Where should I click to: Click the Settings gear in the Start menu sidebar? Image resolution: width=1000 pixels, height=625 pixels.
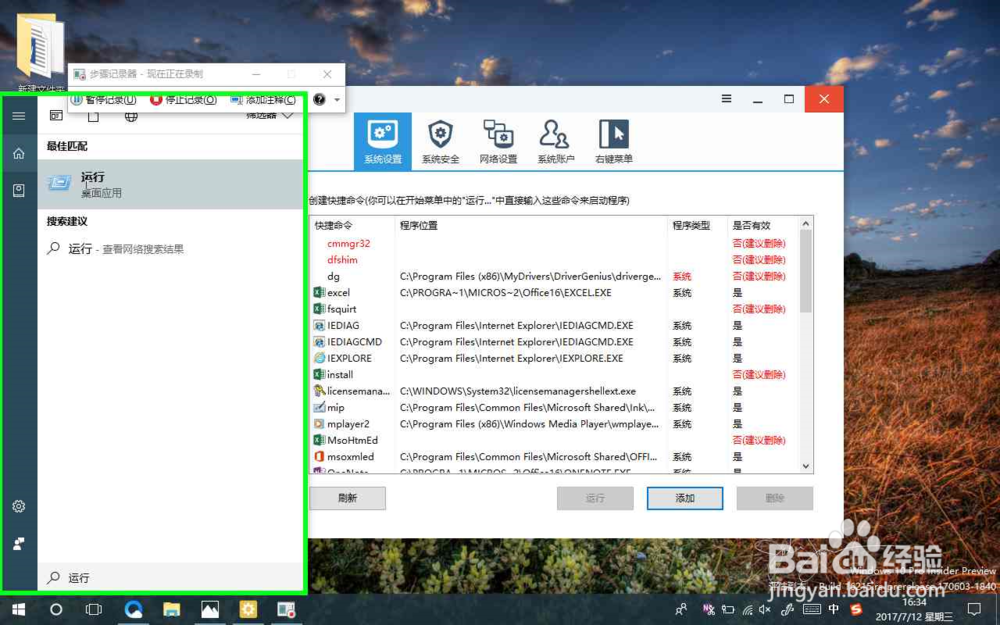pyautogui.click(x=18, y=507)
